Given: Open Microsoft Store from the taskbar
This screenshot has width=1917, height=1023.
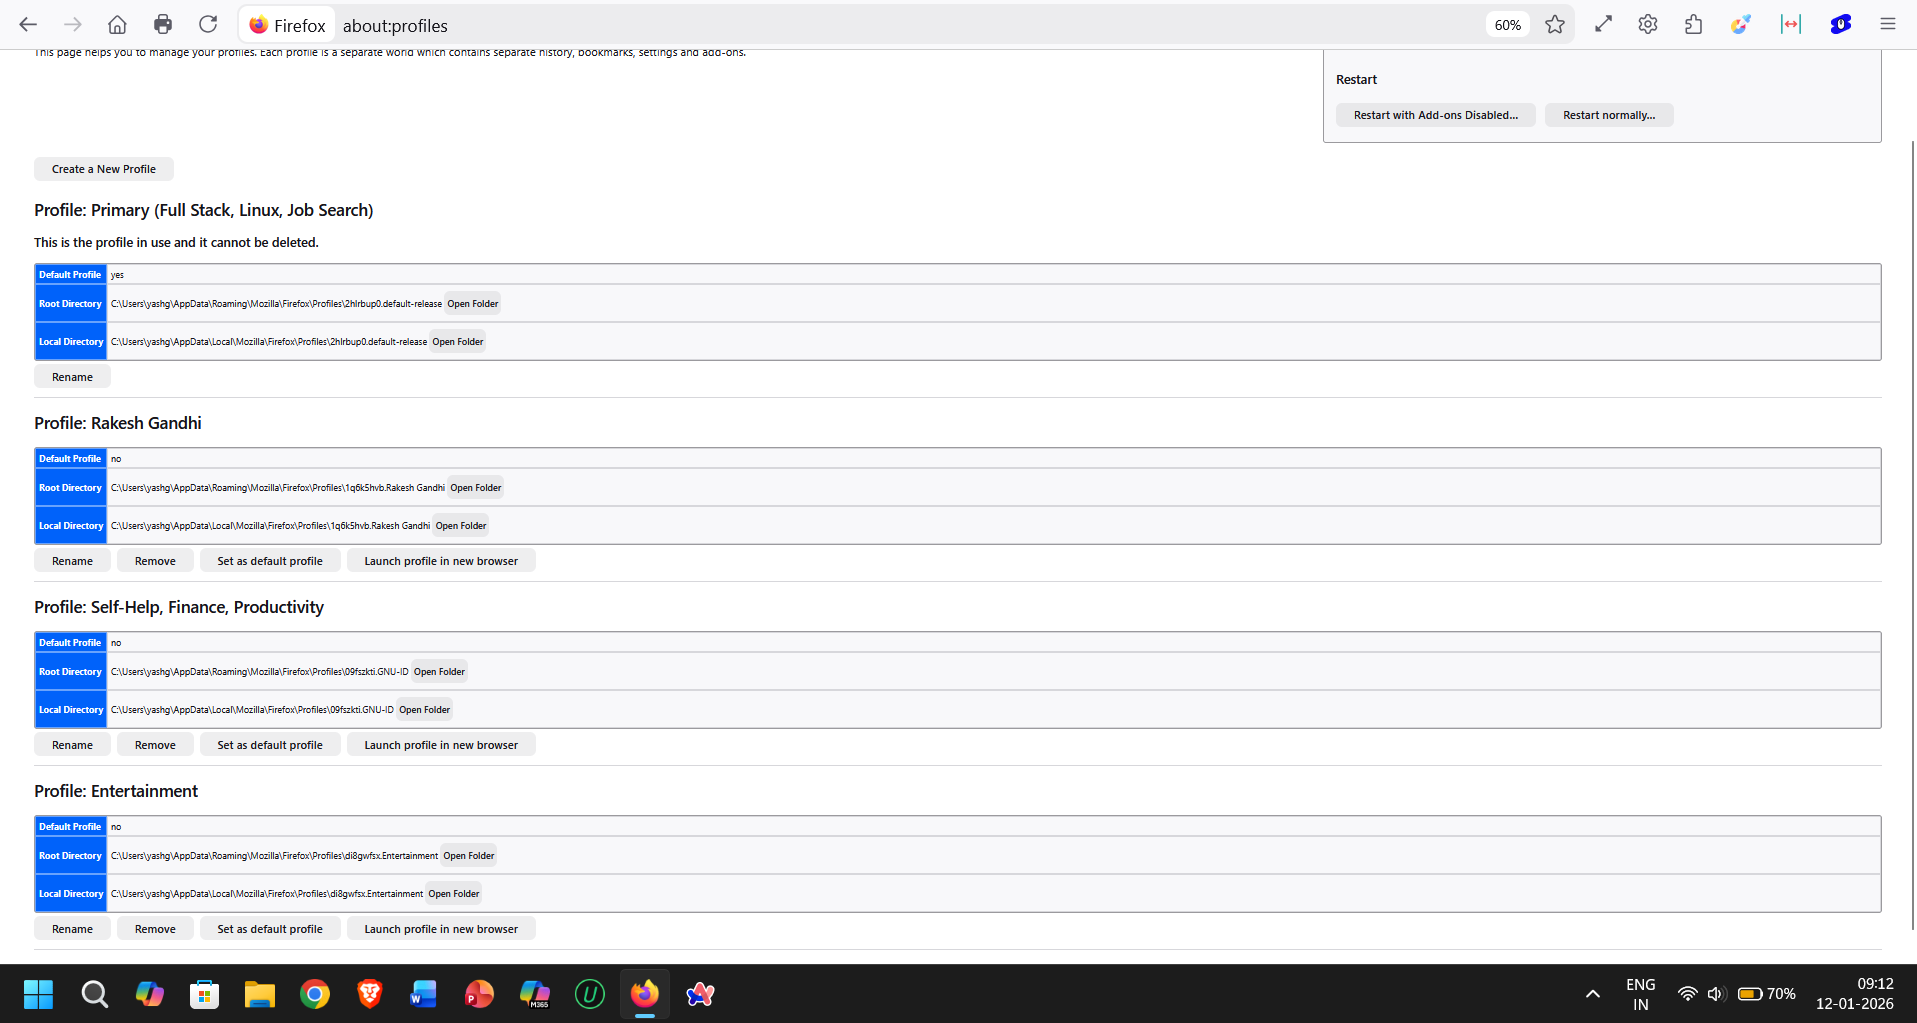Looking at the screenshot, I should click(205, 994).
